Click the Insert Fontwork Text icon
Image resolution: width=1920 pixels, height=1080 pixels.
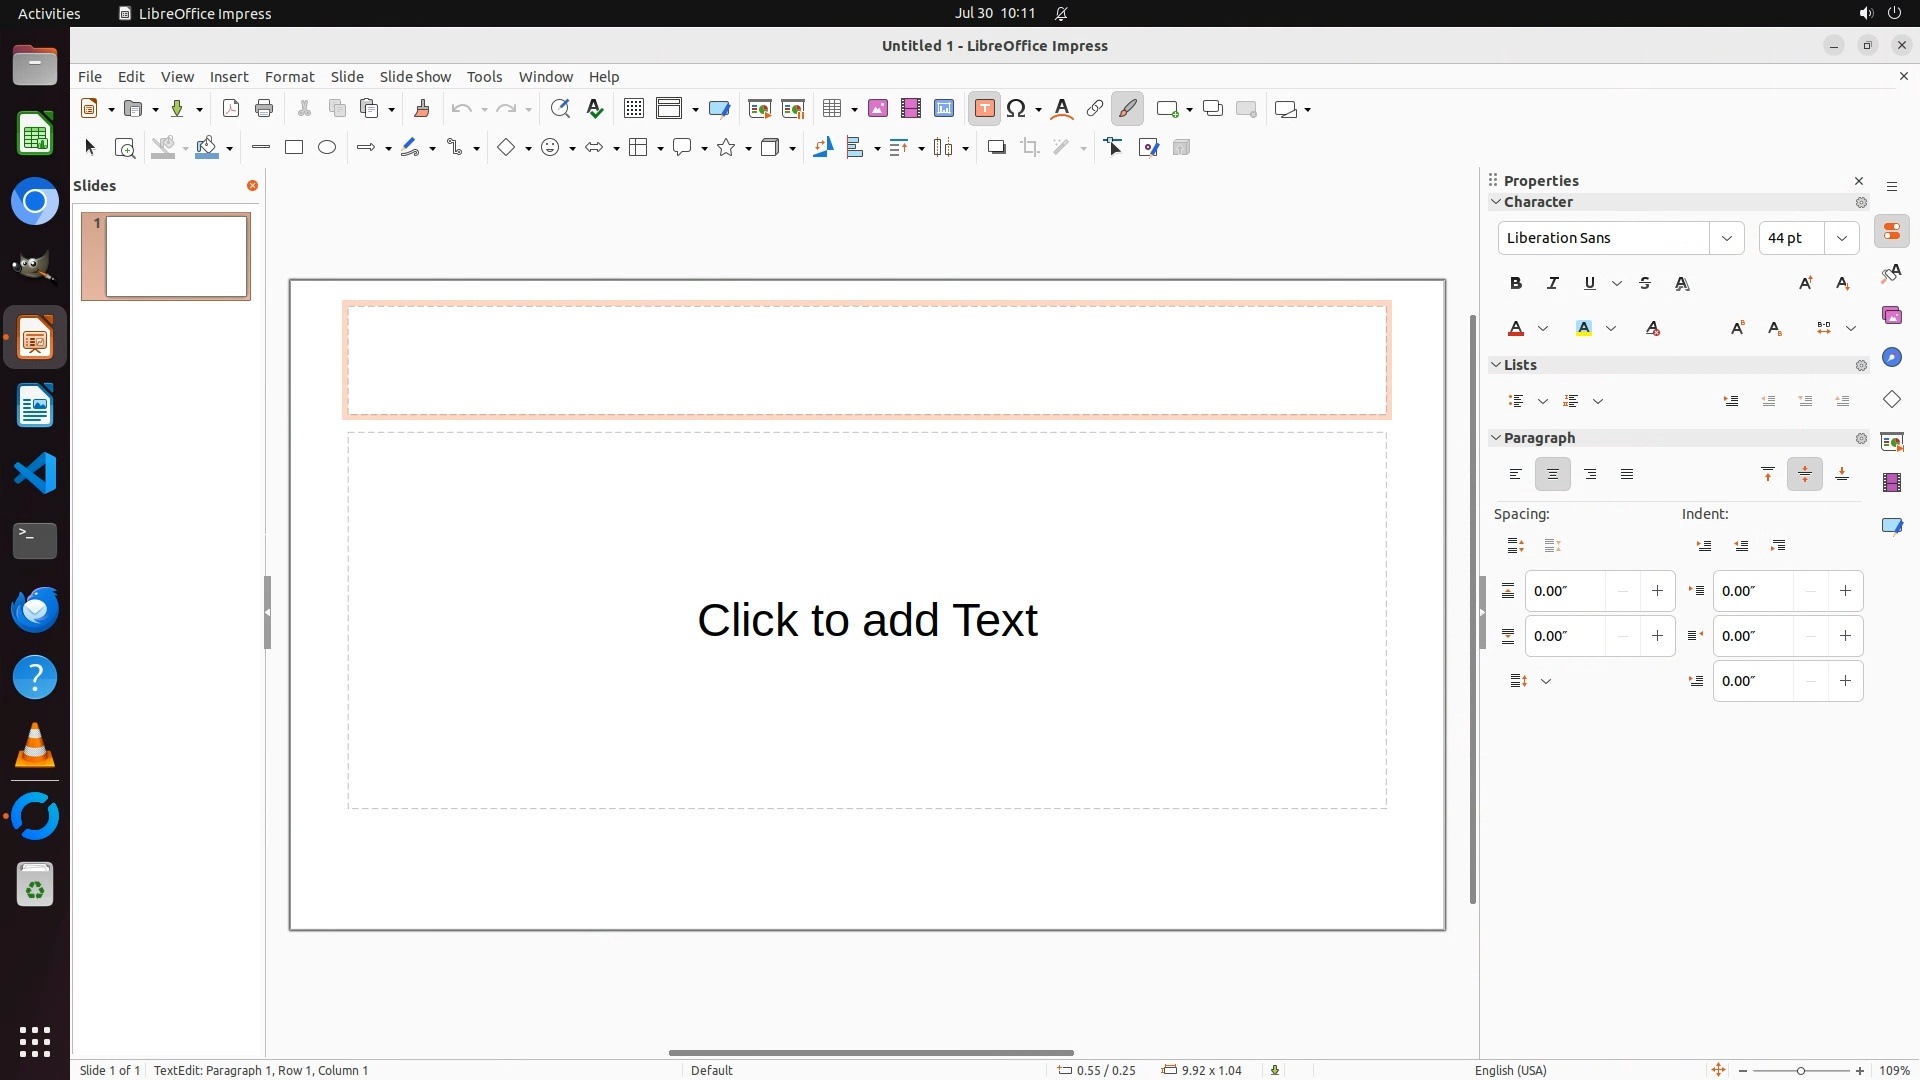pos(1062,109)
